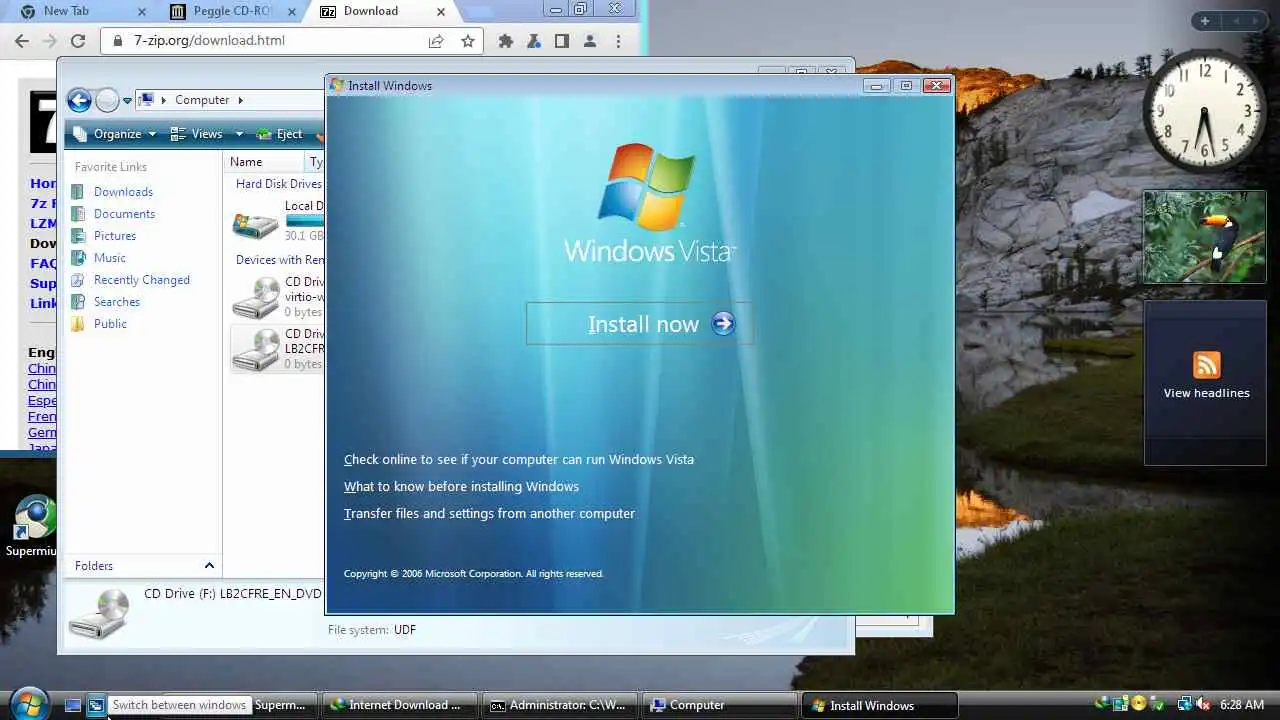The width and height of the screenshot is (1280, 720).
Task: Click the share page icon in address bar
Action: click(436, 41)
